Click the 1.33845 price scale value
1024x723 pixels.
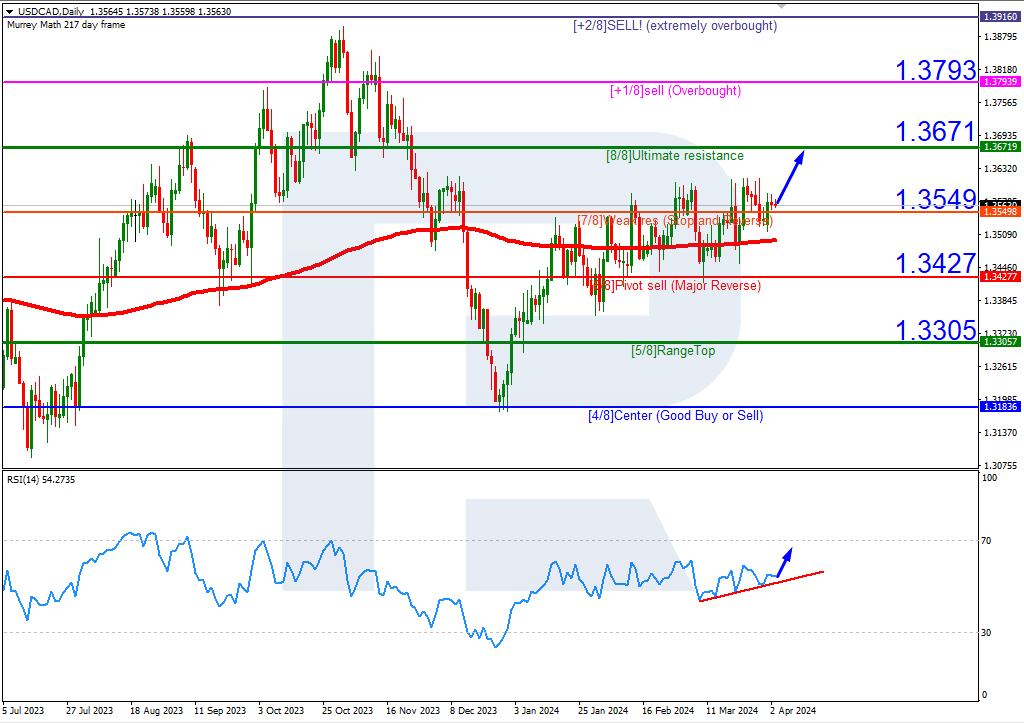click(1000, 300)
